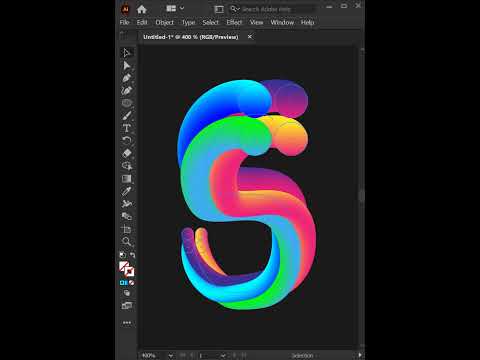This screenshot has height=360, width=480.
Task: Click the status bar flyout arrow
Action: [360, 355]
